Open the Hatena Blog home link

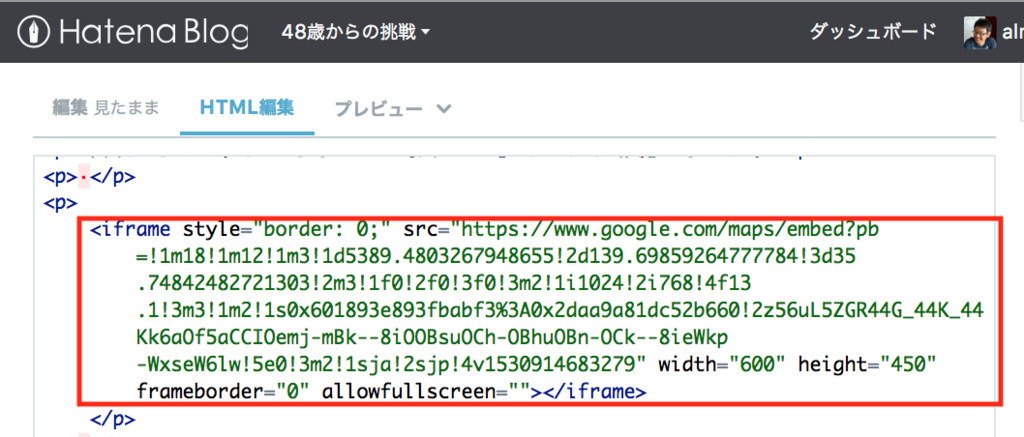pyautogui.click(x=133, y=32)
